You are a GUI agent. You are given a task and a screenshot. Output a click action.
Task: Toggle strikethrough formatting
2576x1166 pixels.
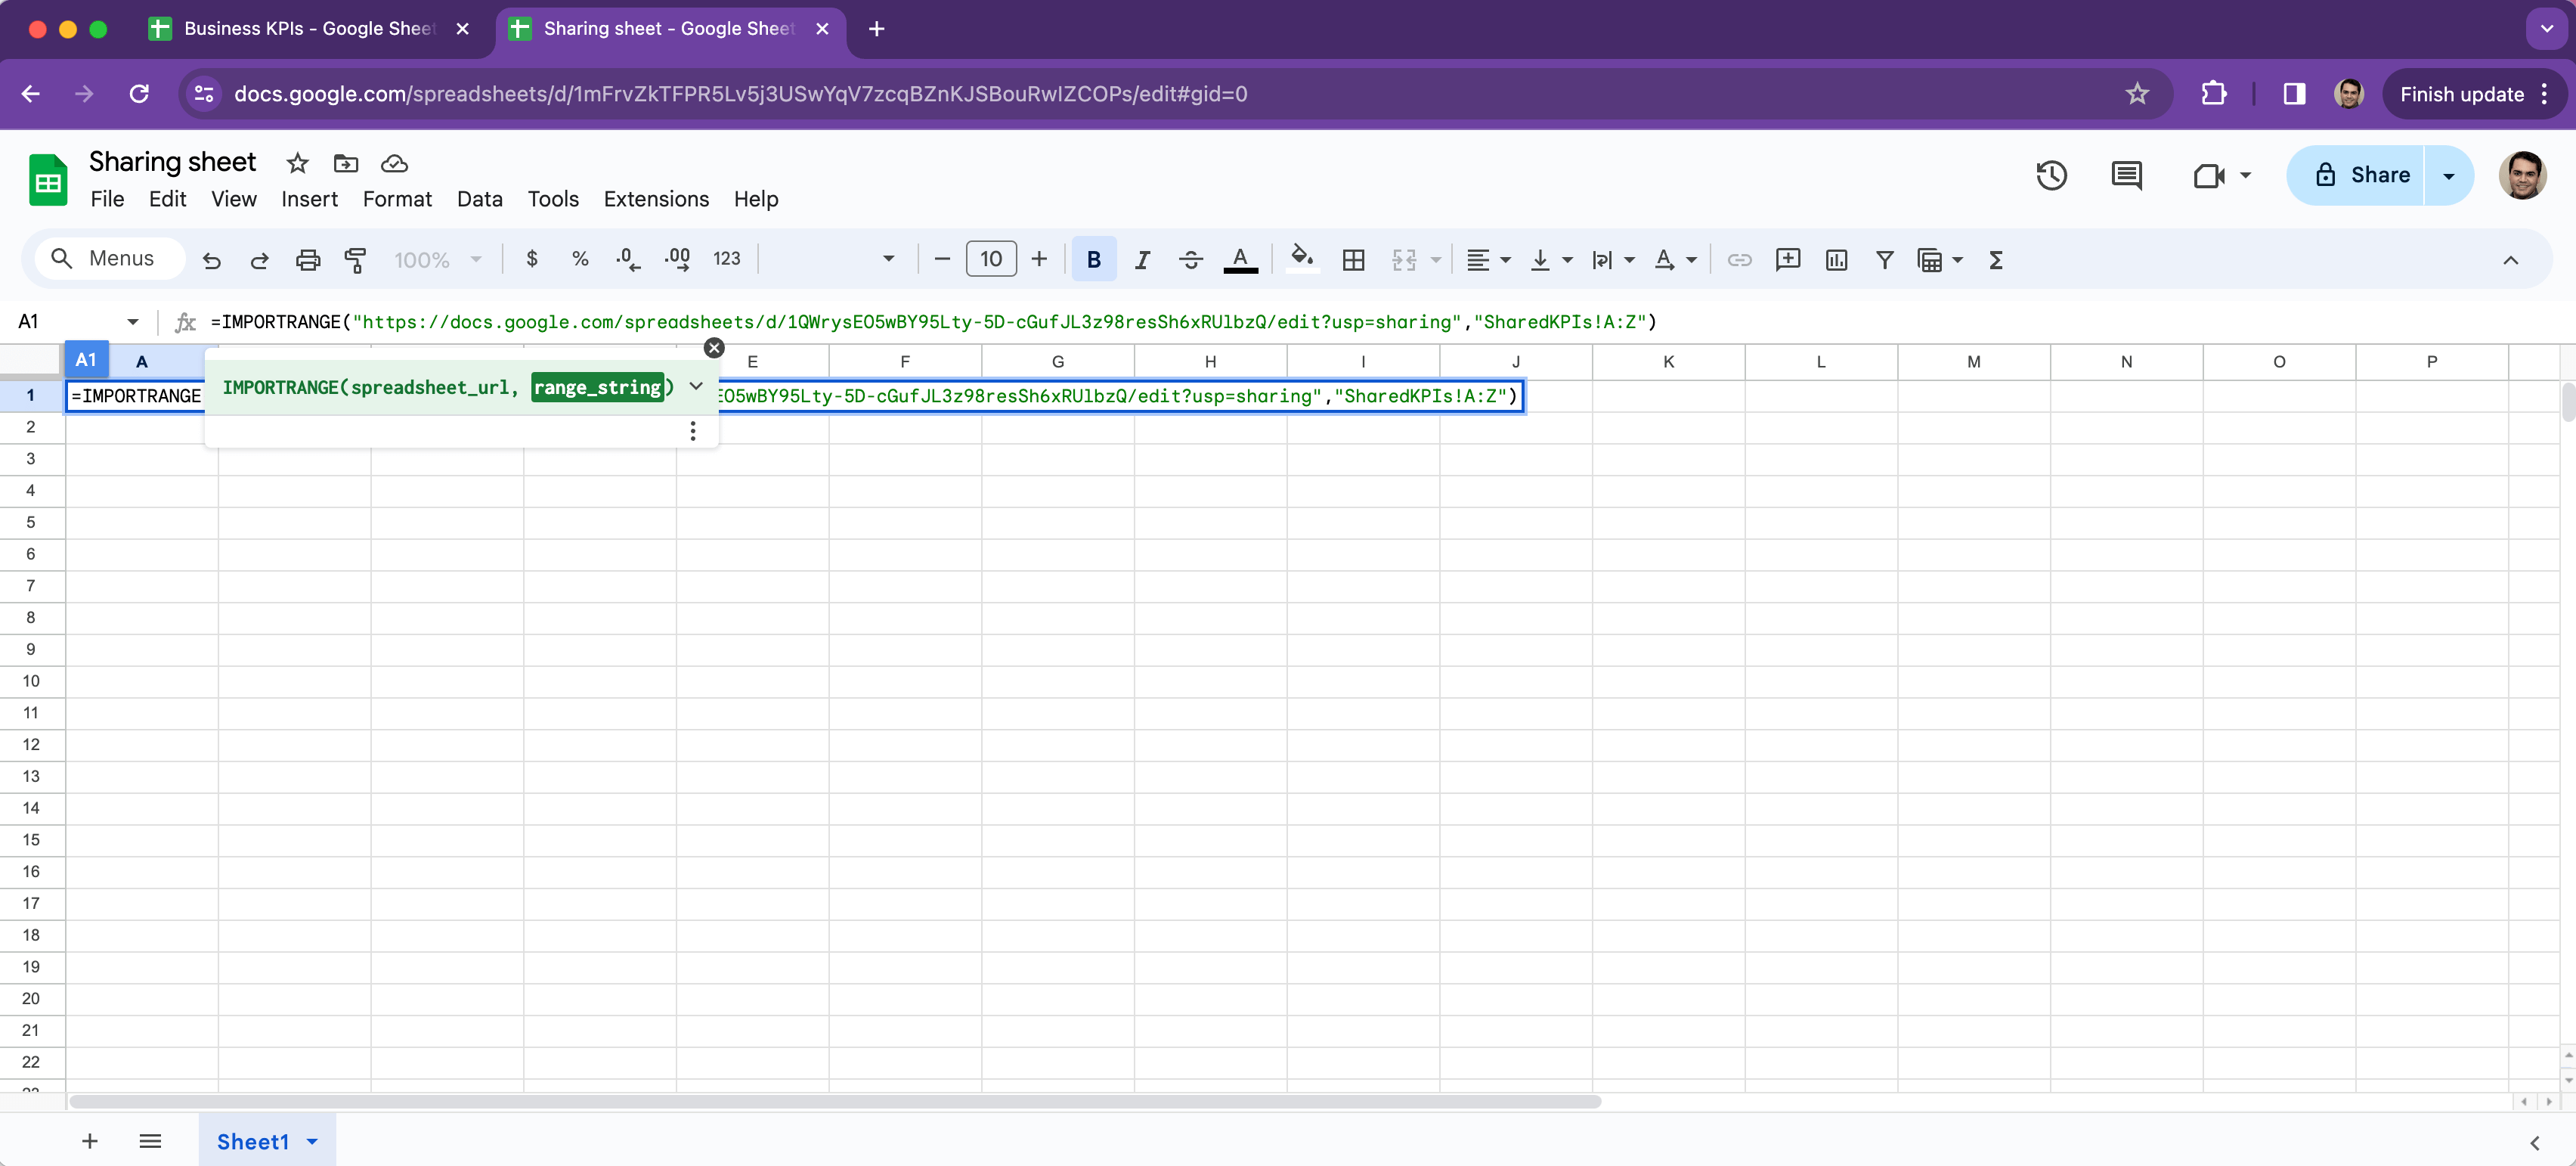[1190, 260]
